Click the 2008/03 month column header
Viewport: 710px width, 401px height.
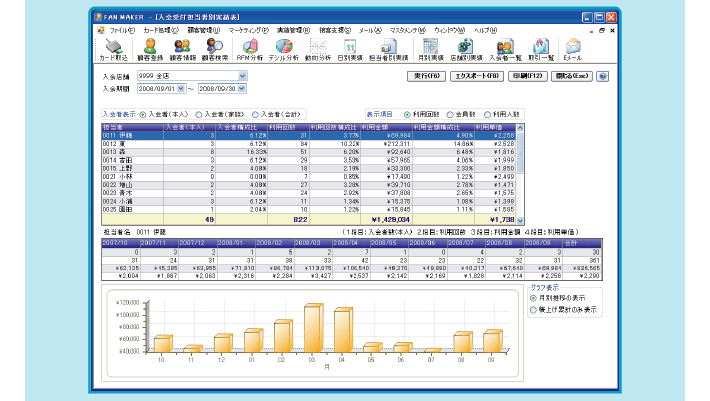tap(313, 243)
